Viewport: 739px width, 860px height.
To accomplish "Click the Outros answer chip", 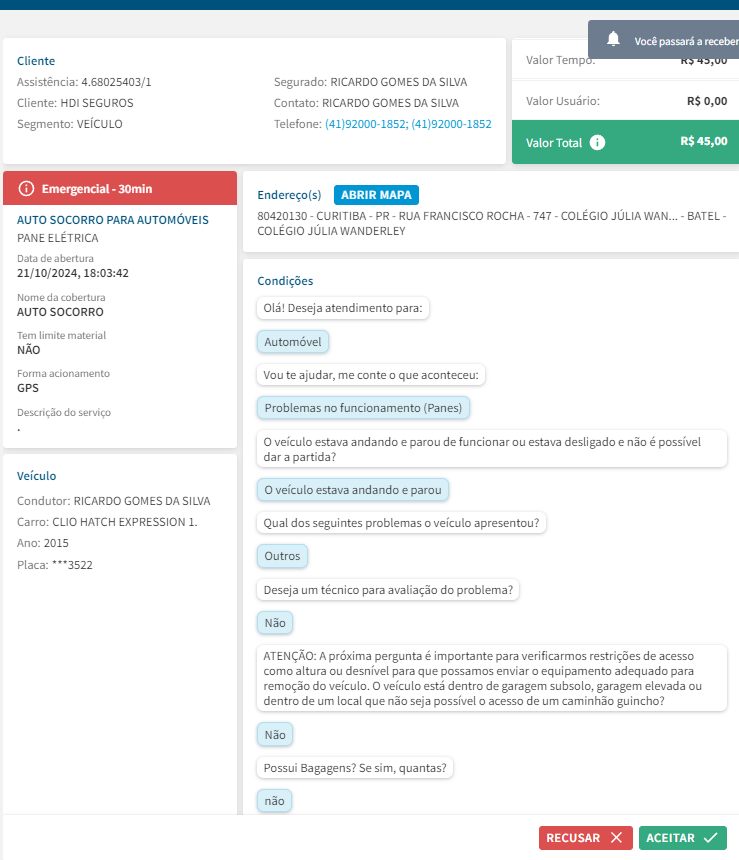I will [x=282, y=556].
